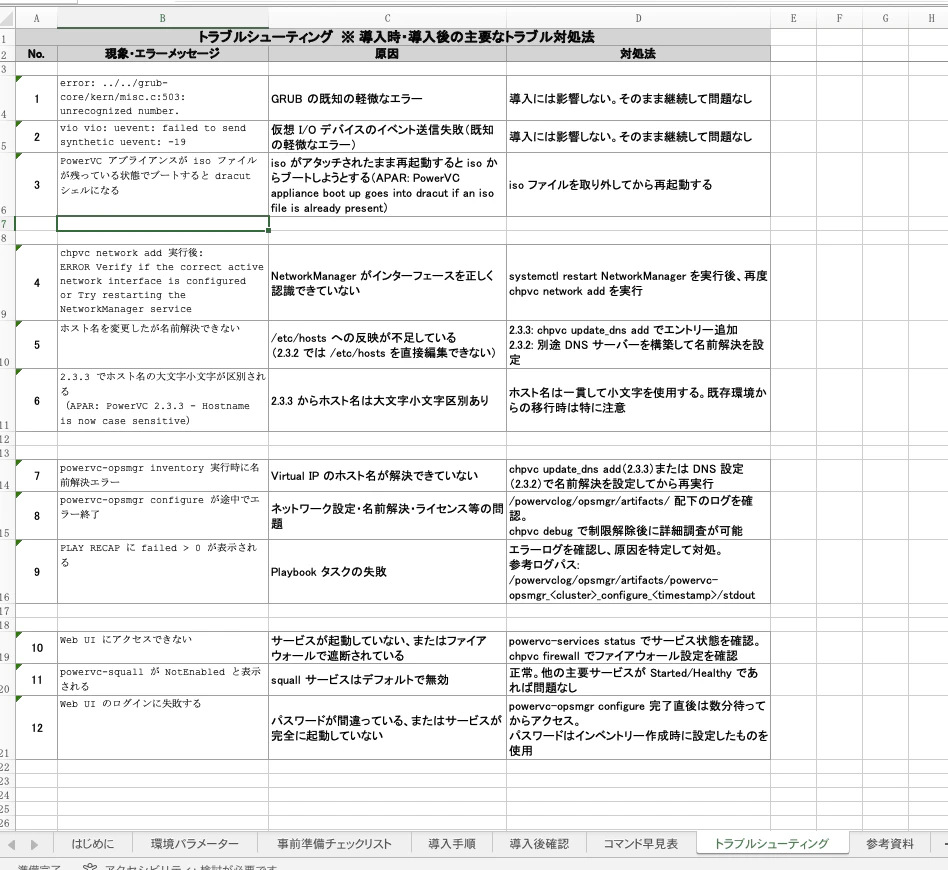Select the systemctl restart NetworkManager cell

638,282
